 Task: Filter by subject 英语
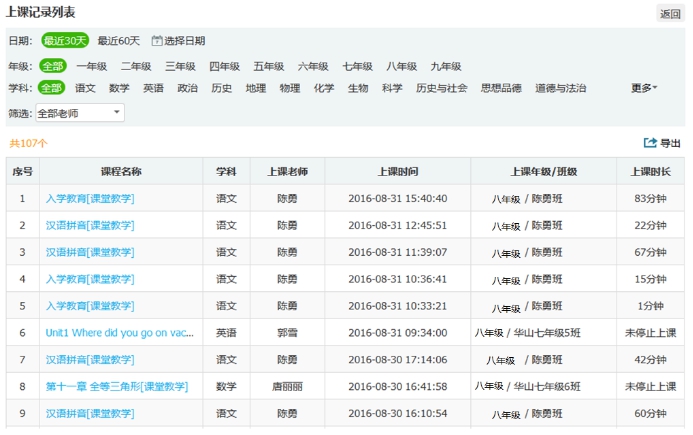pyautogui.click(x=153, y=88)
